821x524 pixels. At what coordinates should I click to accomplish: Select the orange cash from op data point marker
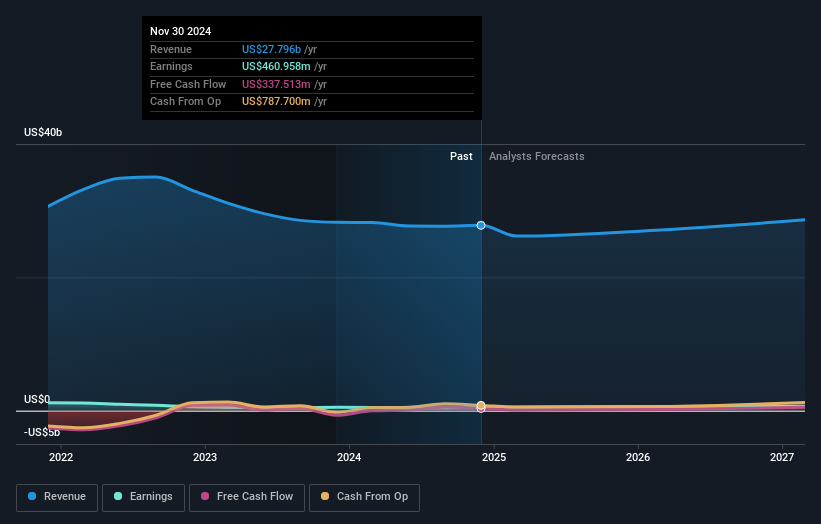coord(481,405)
